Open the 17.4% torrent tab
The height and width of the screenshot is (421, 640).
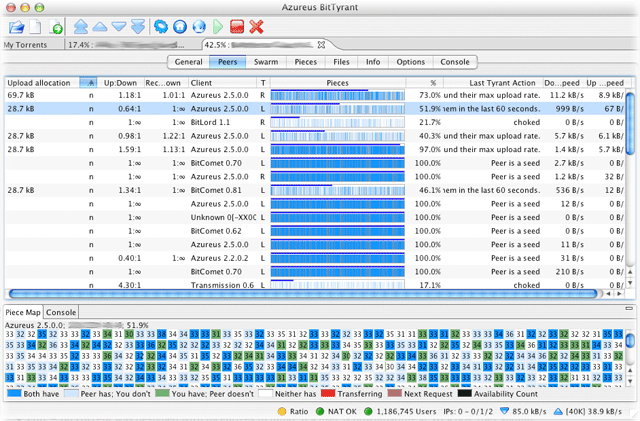(x=128, y=45)
